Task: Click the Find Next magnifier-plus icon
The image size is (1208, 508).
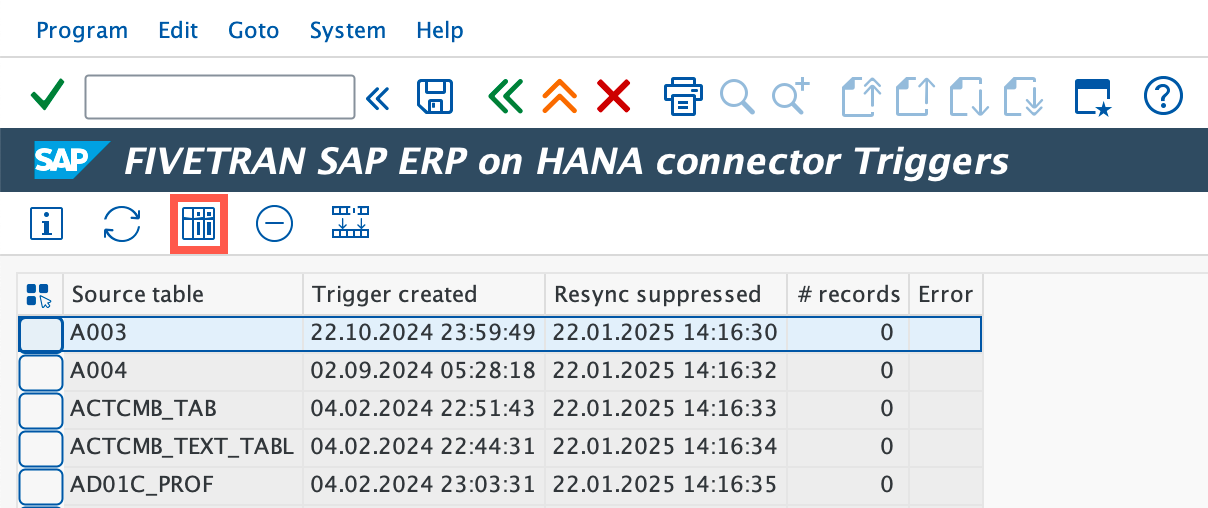Action: (790, 96)
